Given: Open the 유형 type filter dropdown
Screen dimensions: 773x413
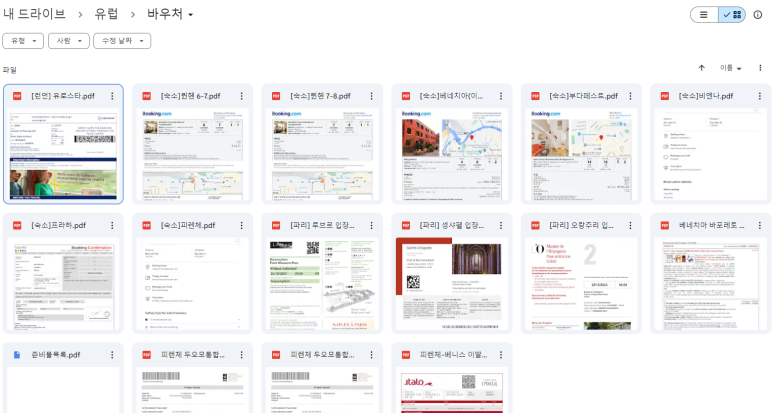Looking at the screenshot, I should point(23,41).
